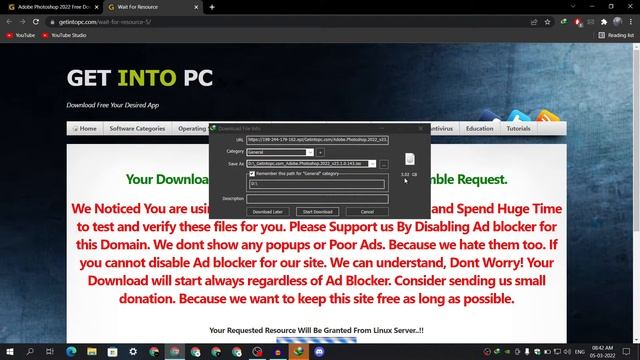Open Chrome three-dot menu
The image size is (640, 360).
631,22
